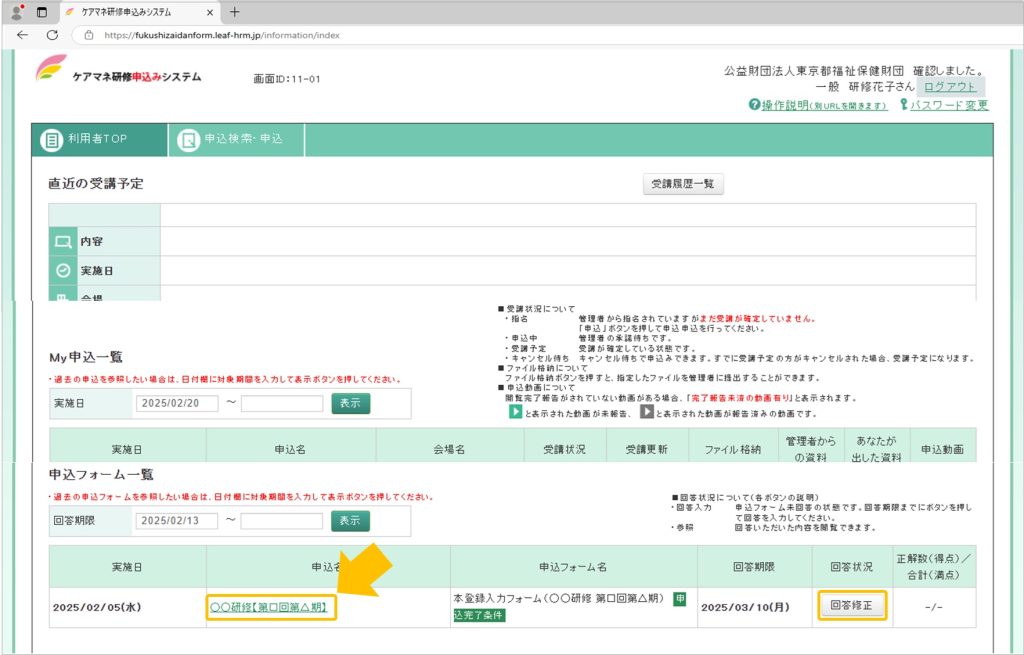Click the ログアウト link
This screenshot has width=1024, height=655.
tap(949, 87)
